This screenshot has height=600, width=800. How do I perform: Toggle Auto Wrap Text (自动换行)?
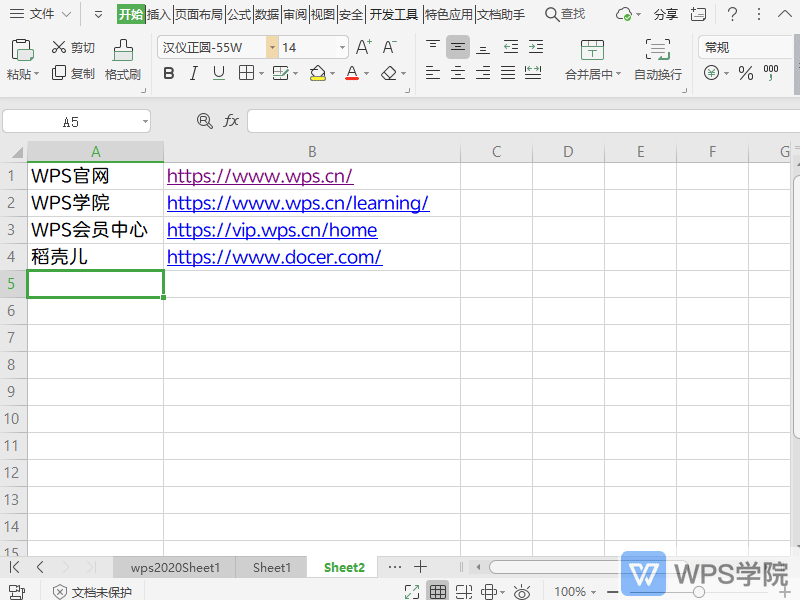(657, 58)
